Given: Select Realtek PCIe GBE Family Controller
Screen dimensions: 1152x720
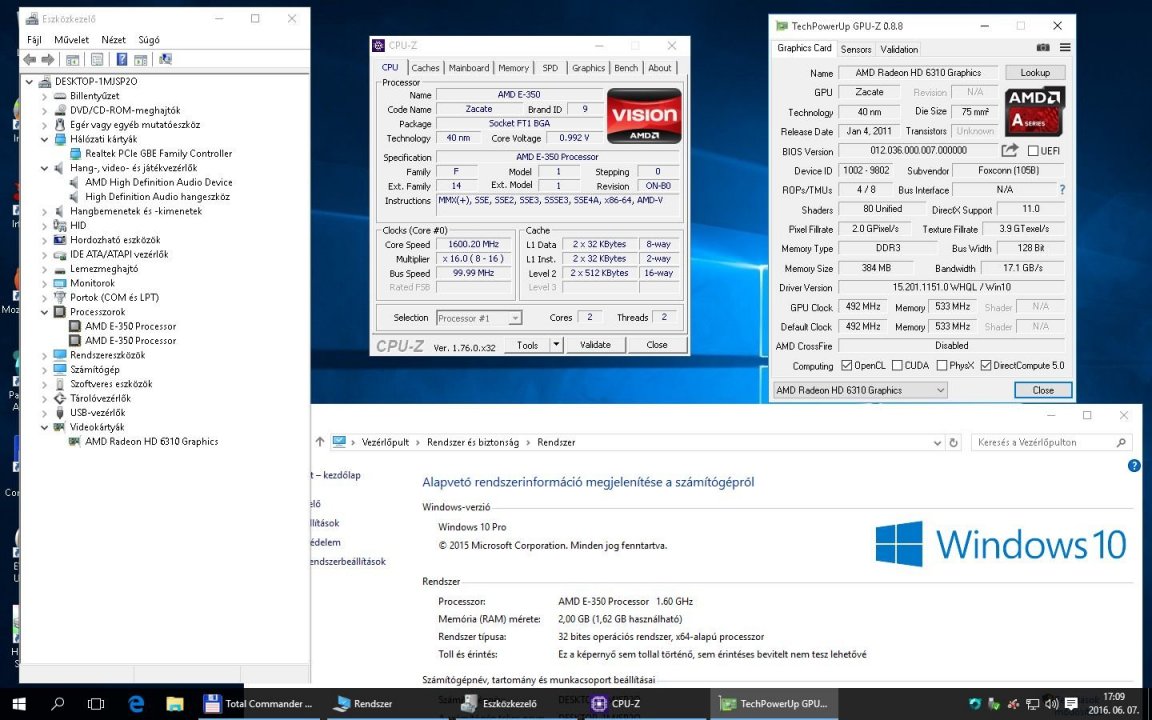Looking at the screenshot, I should pyautogui.click(x=159, y=154).
